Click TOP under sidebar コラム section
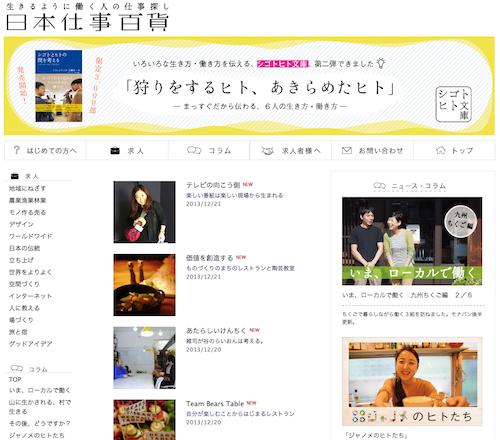The height and width of the screenshot is (440, 500). [15, 379]
